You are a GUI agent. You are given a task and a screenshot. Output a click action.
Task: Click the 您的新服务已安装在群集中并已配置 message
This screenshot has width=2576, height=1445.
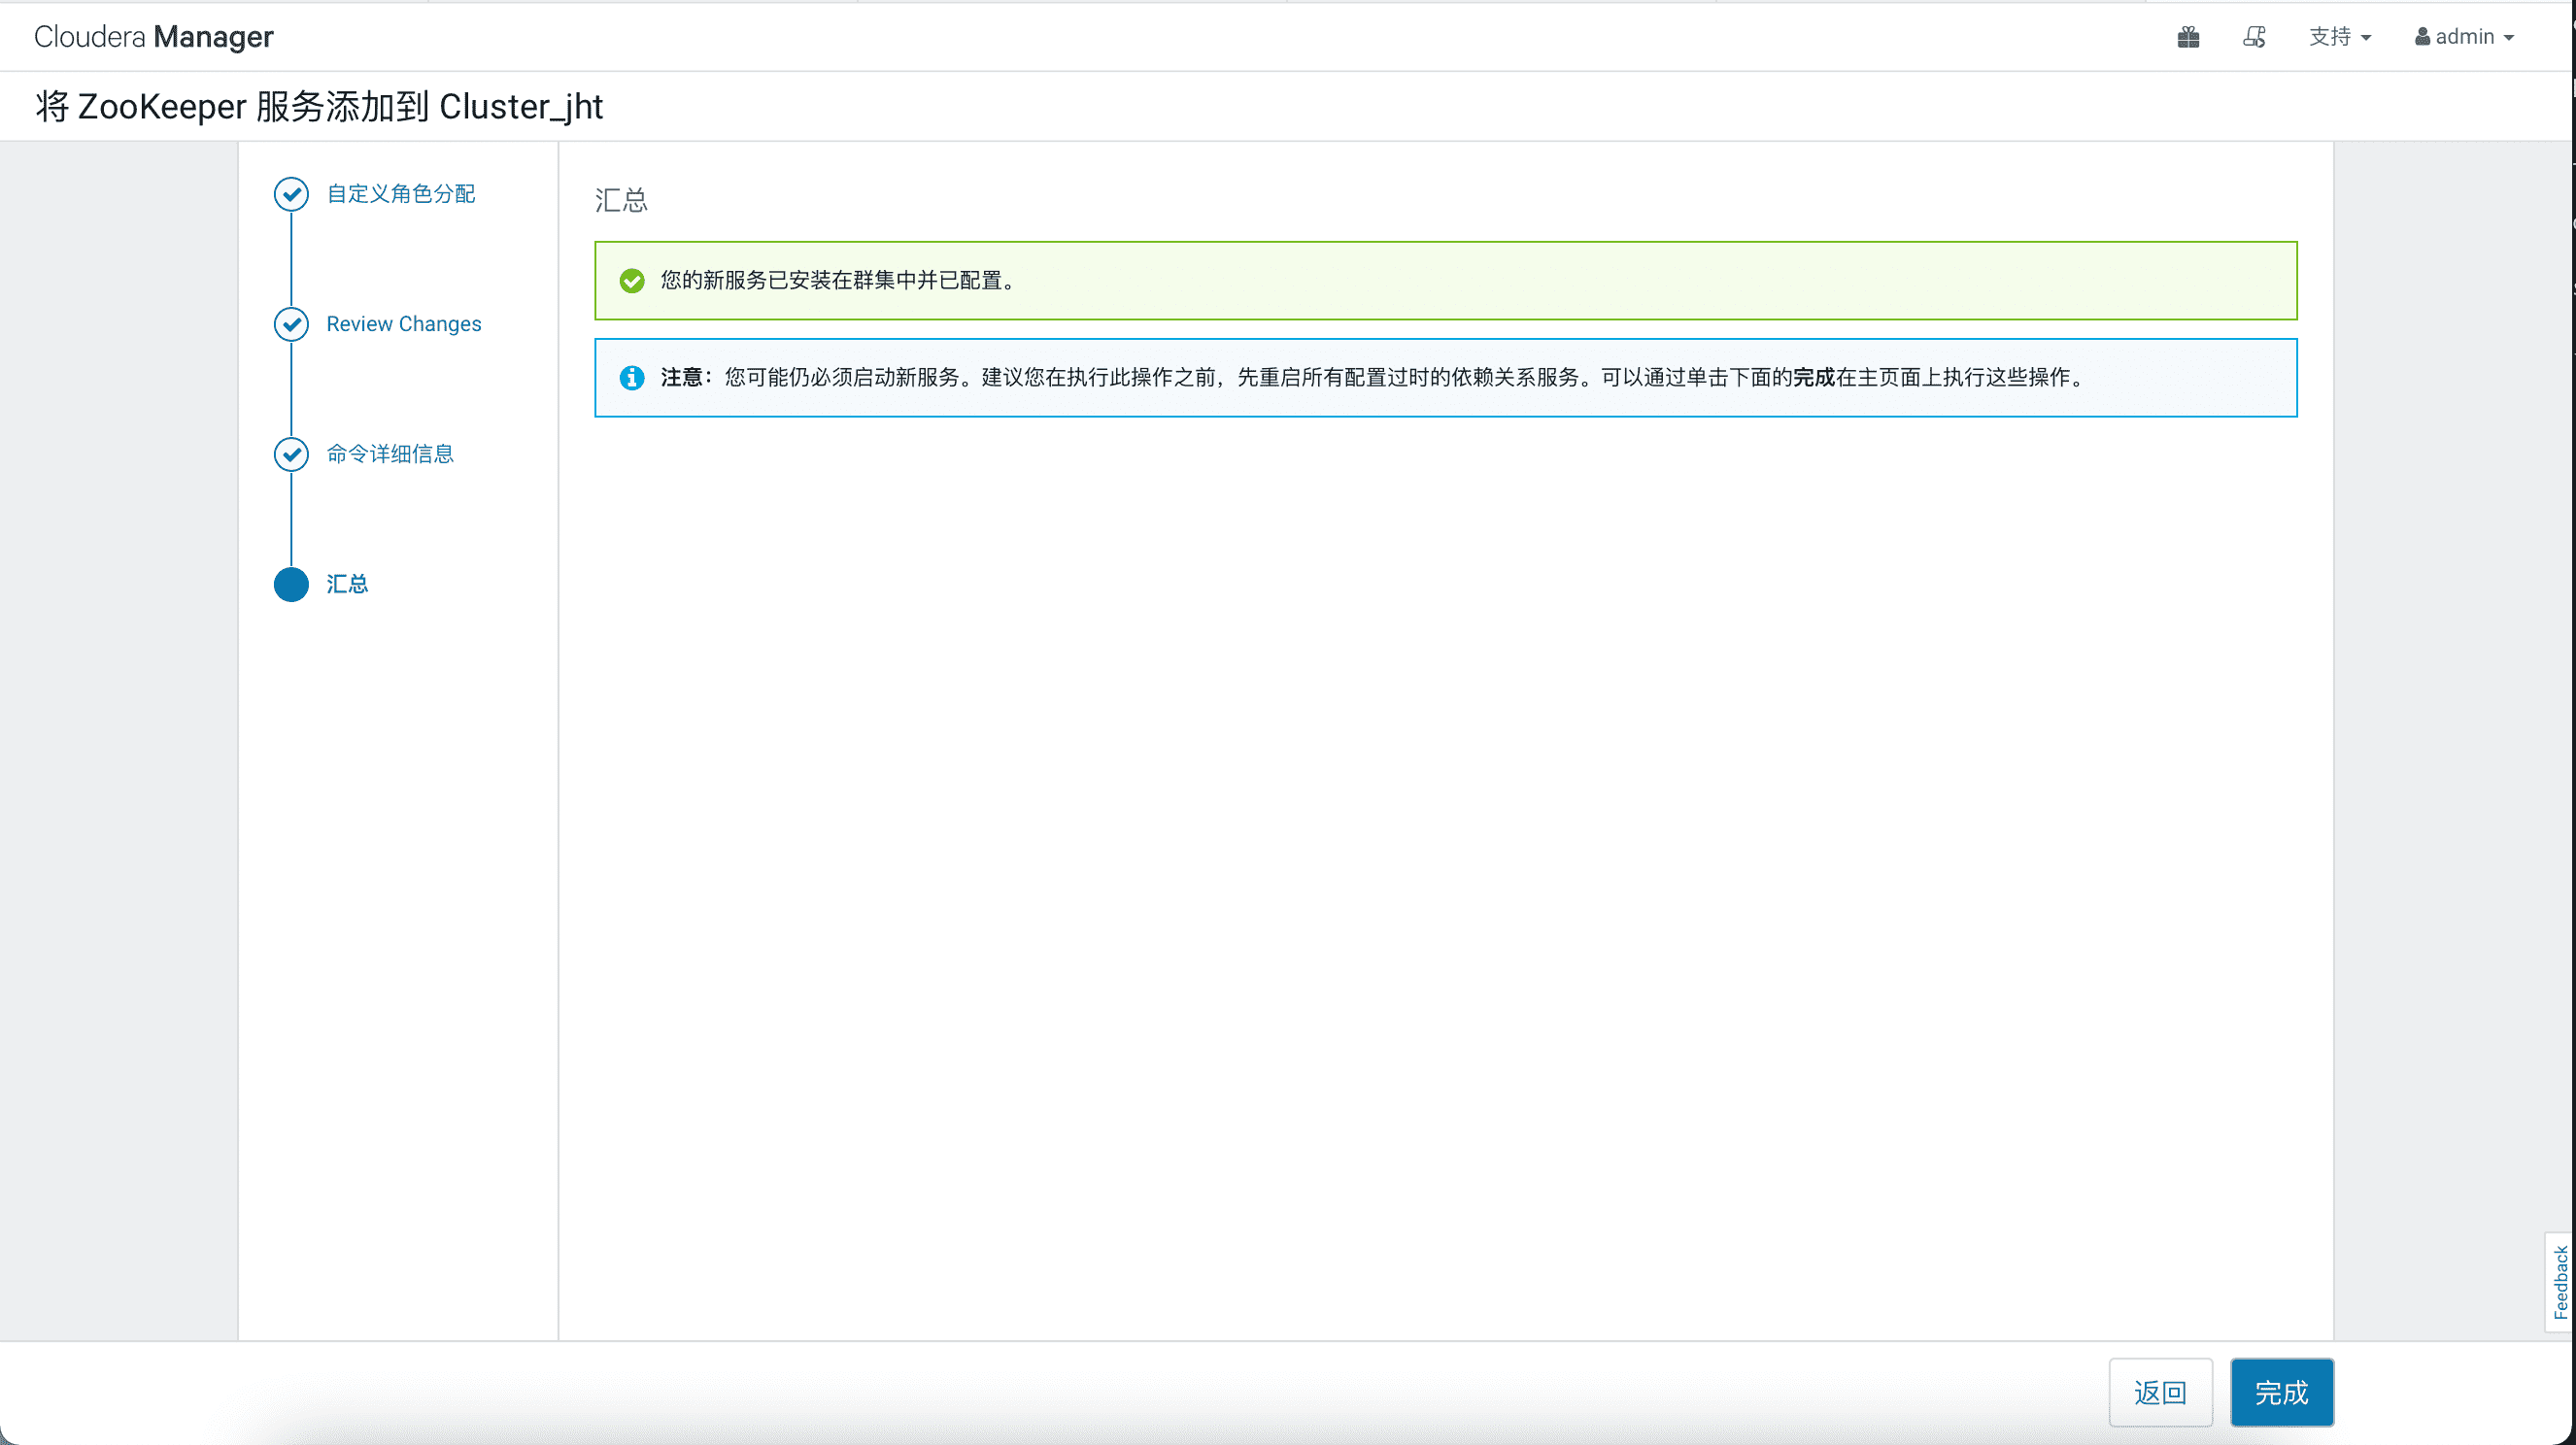click(838, 280)
